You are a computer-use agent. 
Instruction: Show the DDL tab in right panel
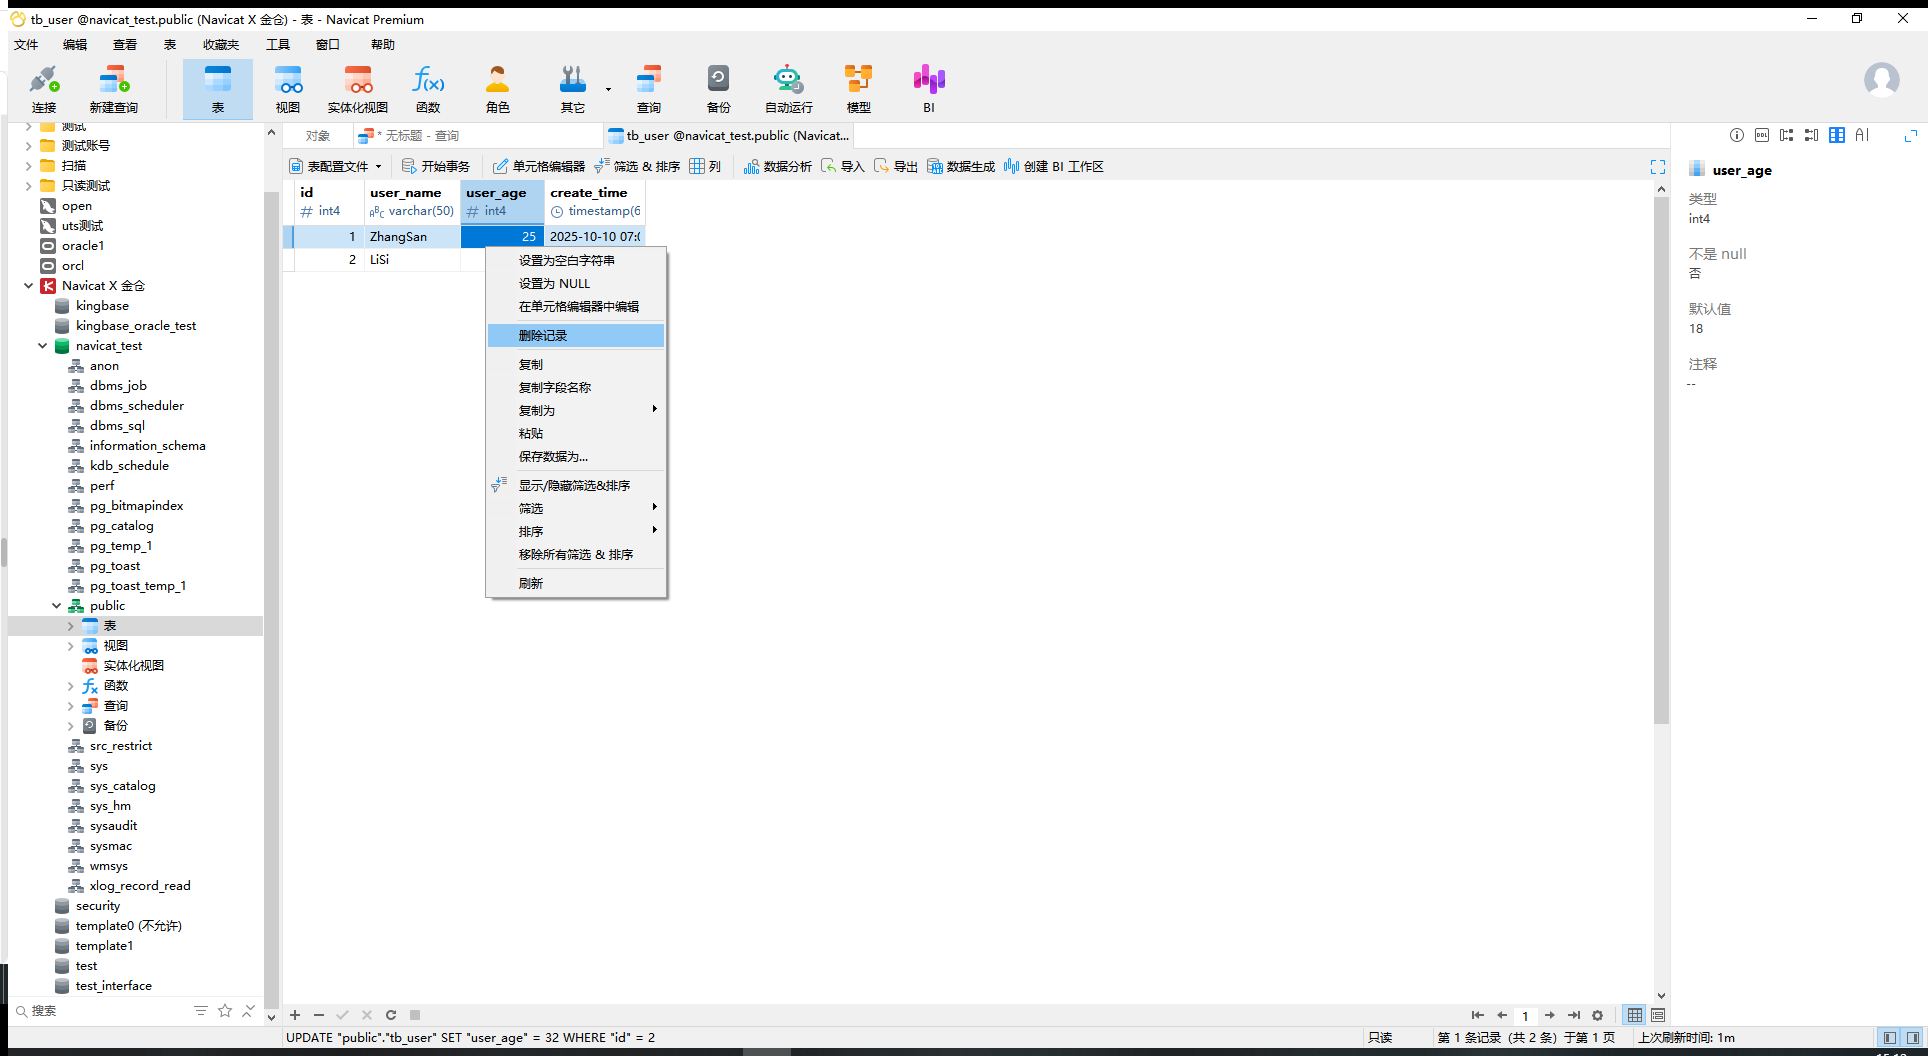(1762, 135)
